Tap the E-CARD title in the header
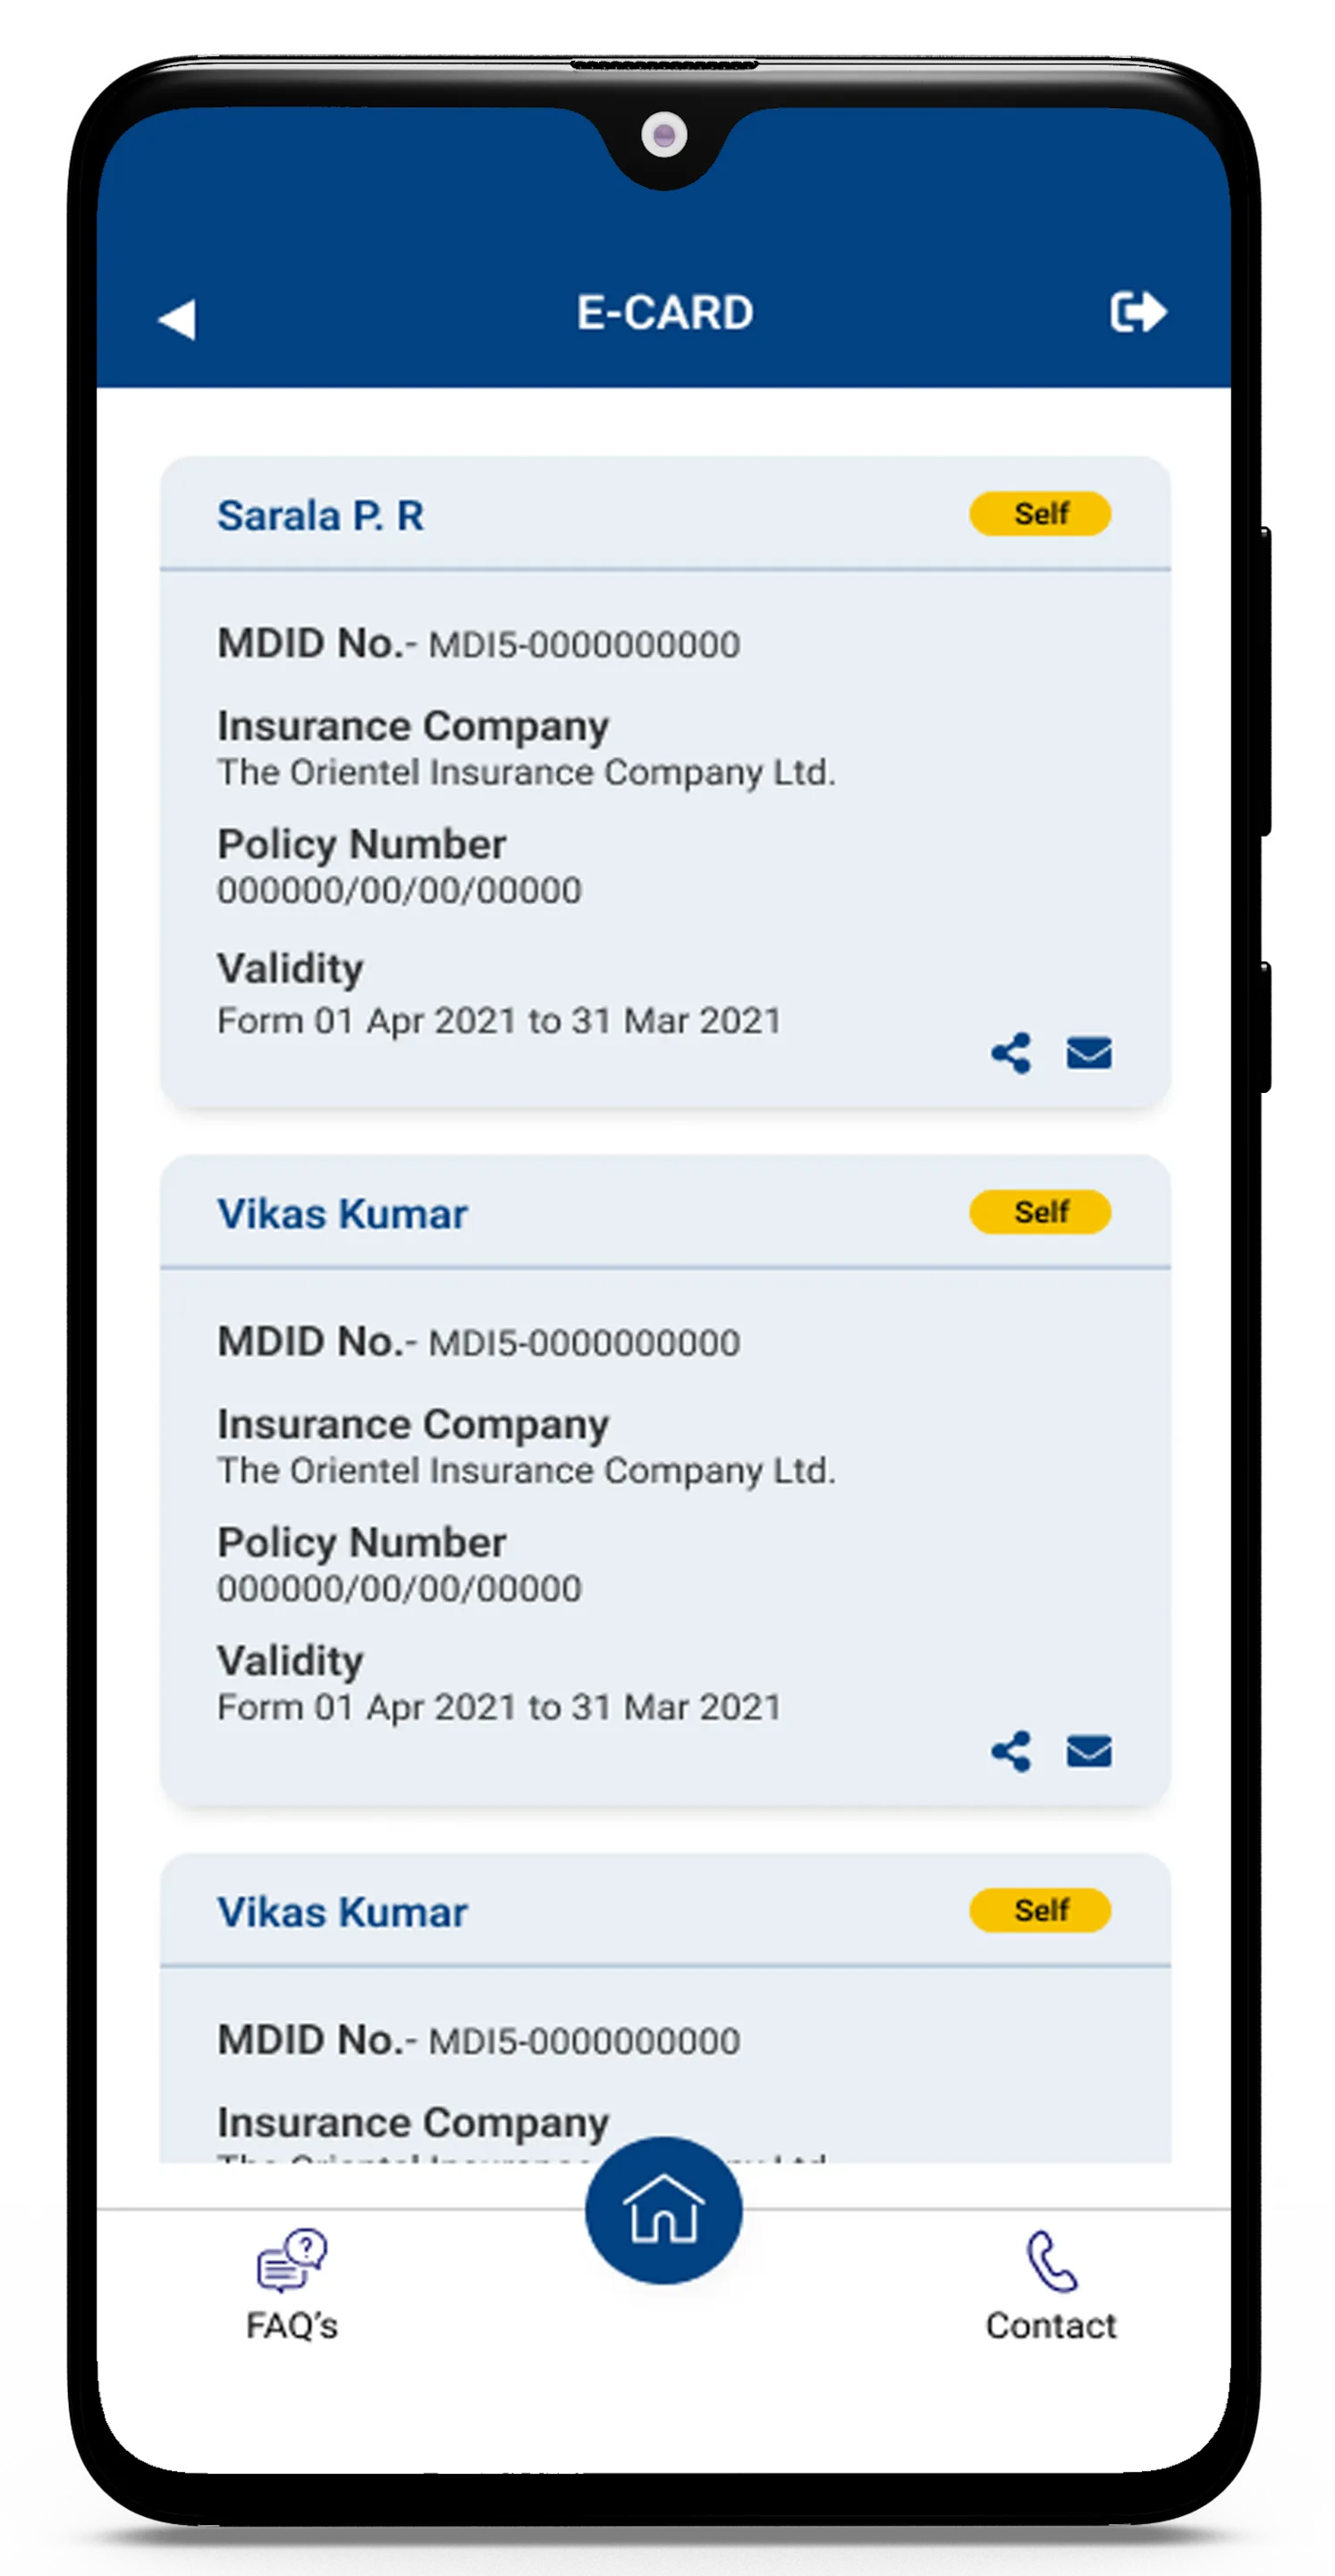1335x2576 pixels. point(665,312)
